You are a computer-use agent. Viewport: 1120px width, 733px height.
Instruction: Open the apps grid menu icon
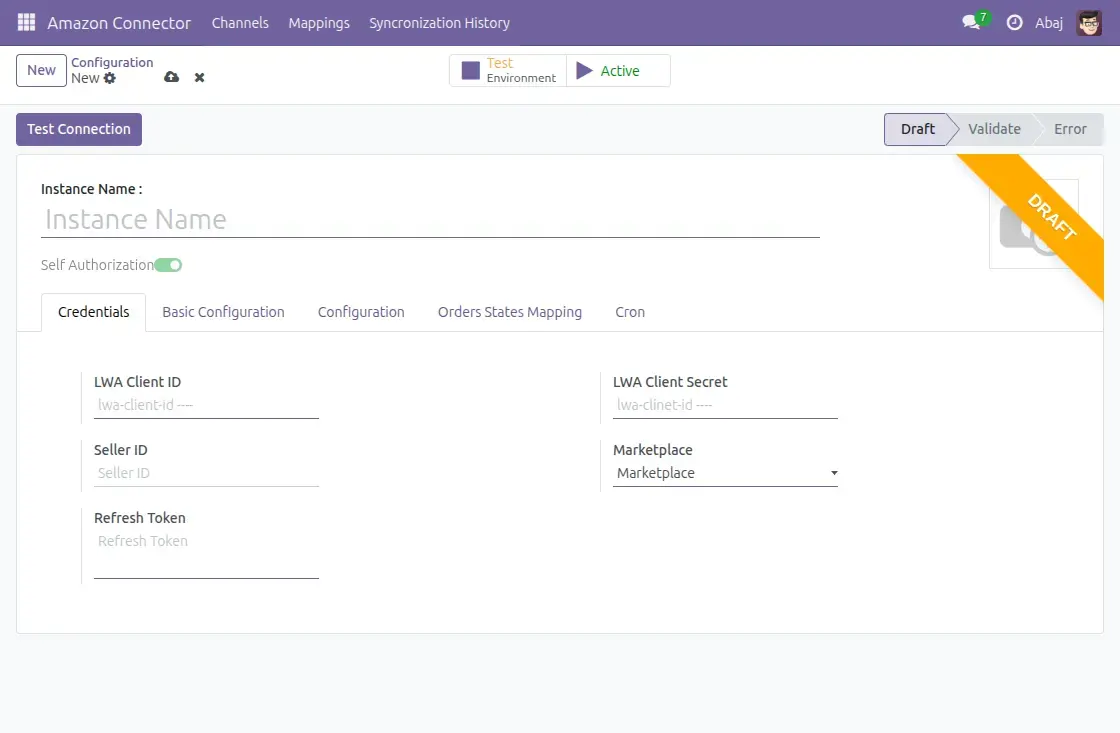click(x=26, y=22)
